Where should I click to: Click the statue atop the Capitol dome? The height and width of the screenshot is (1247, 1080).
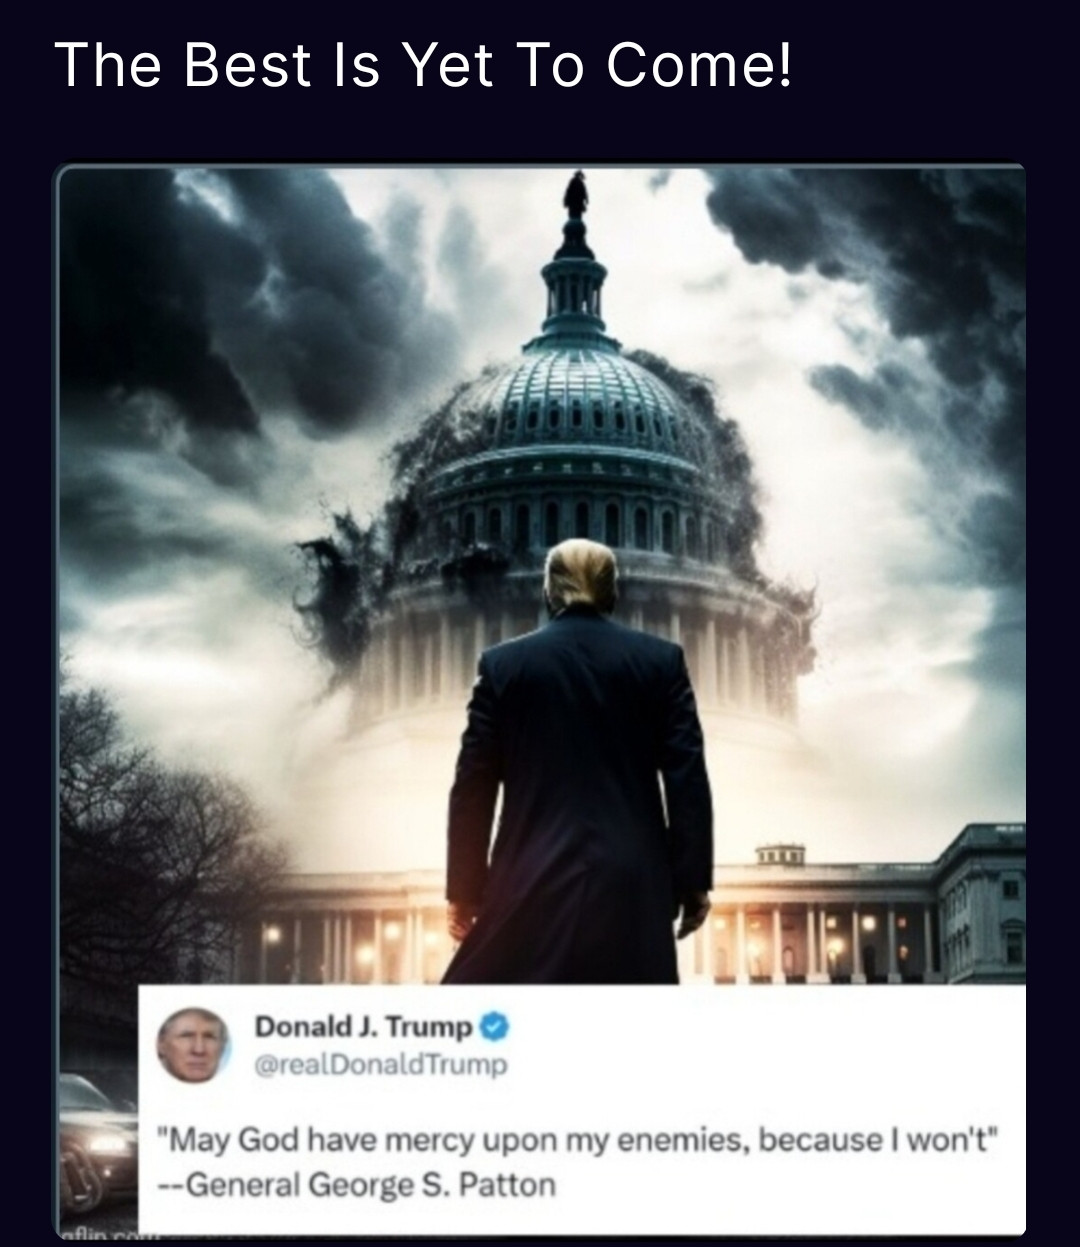[574, 194]
